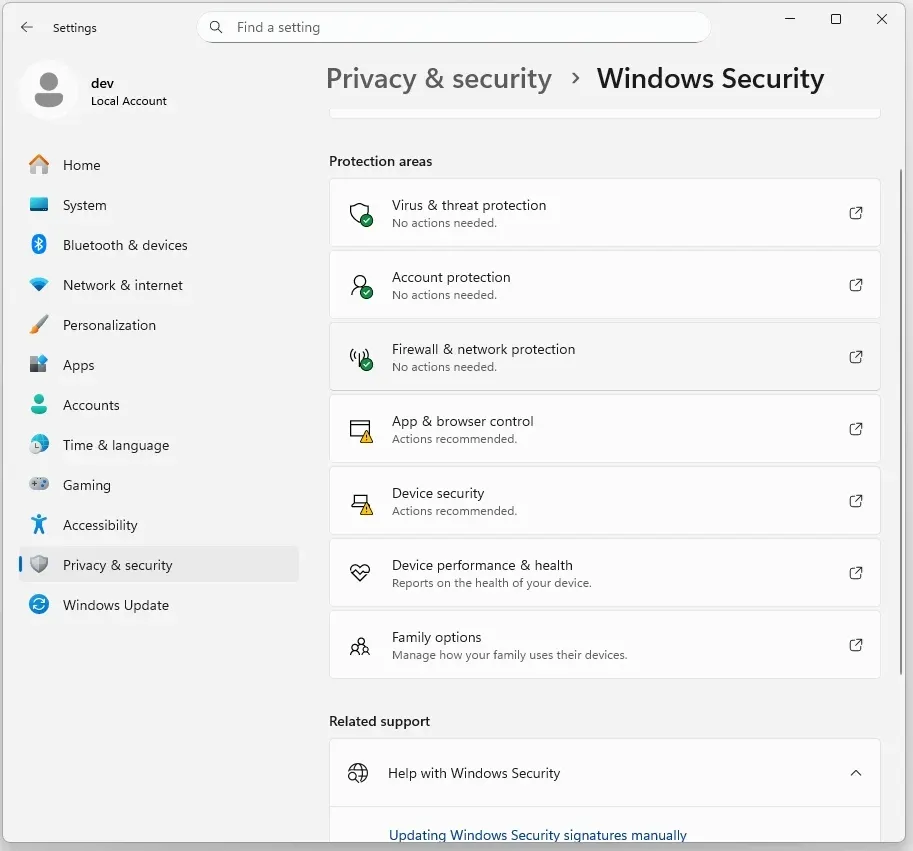Open the Device security card
Viewport: 913px width, 851px height.
[x=604, y=501]
